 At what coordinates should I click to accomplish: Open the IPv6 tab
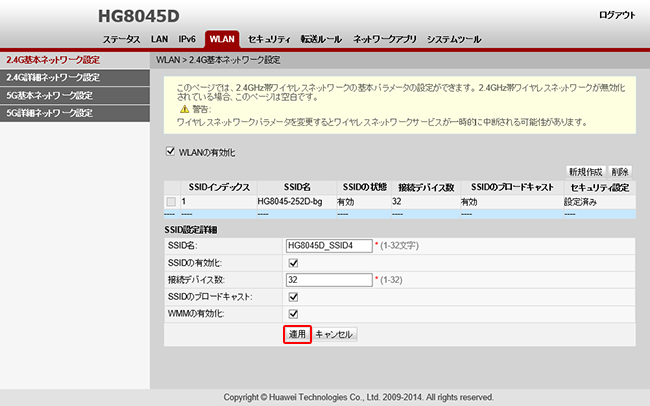pos(187,40)
